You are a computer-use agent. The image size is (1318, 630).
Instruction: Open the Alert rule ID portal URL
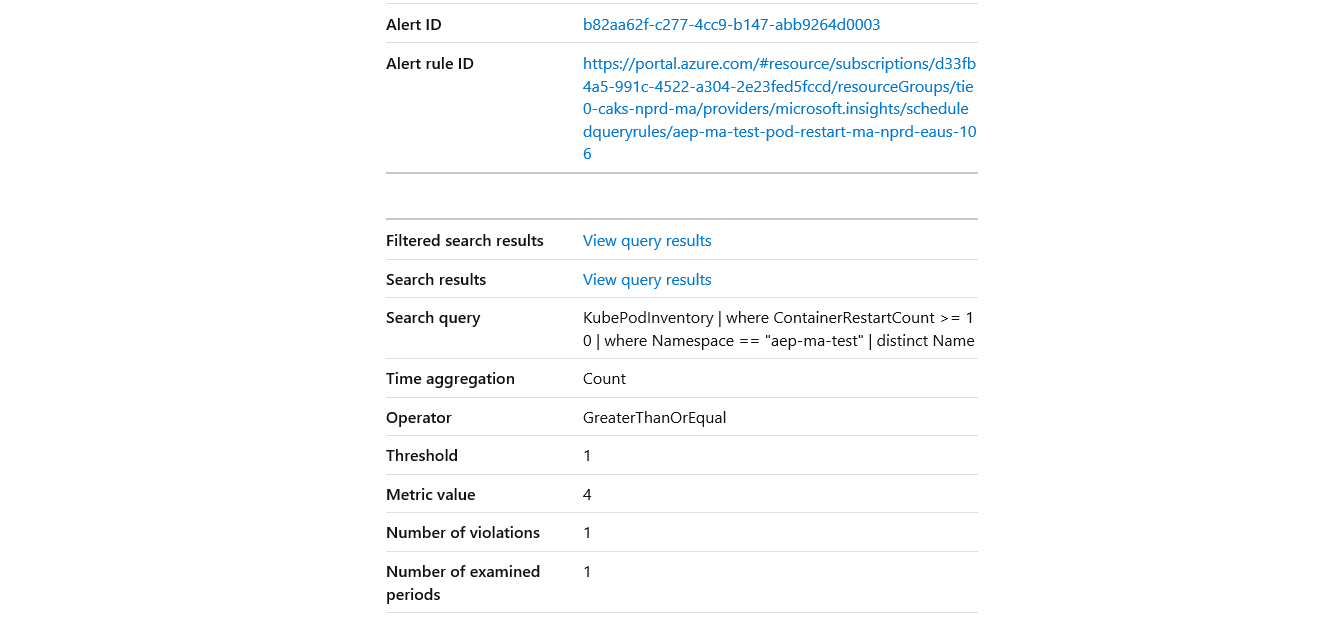point(779,108)
